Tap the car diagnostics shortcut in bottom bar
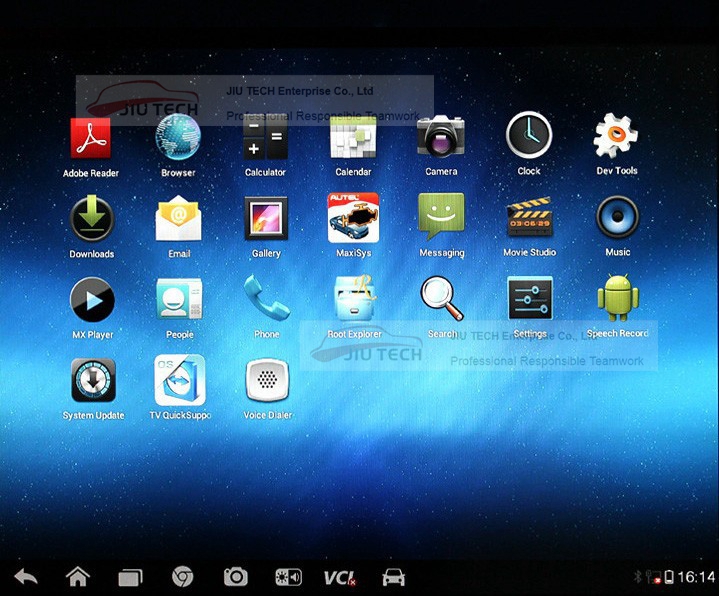The image size is (719, 596). [393, 578]
